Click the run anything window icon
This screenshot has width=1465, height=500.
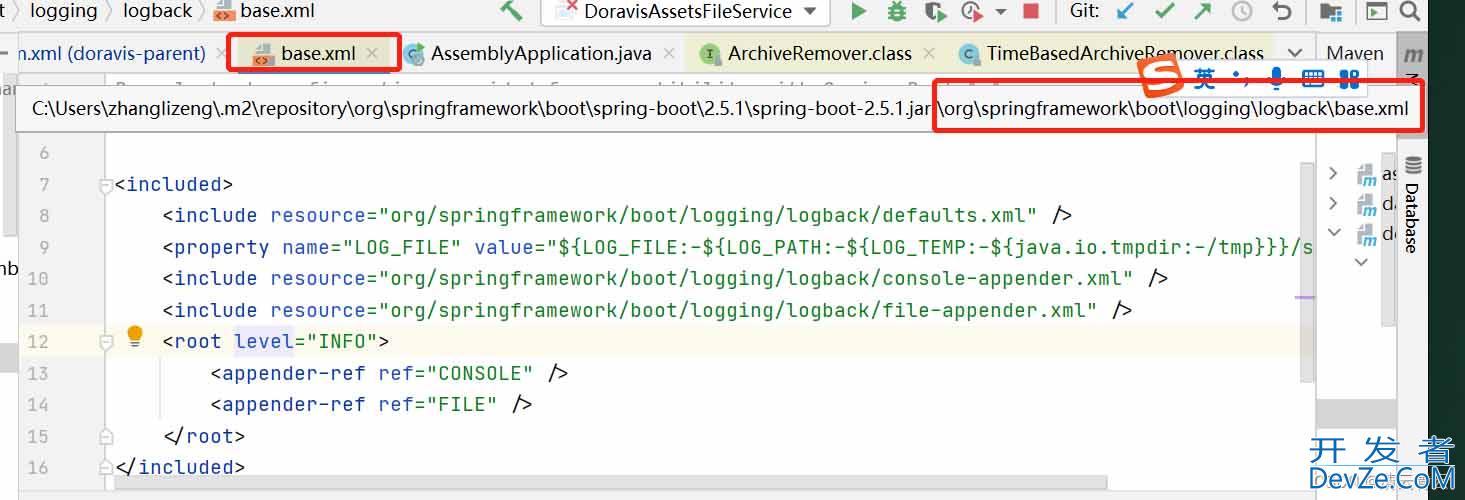tap(1377, 11)
